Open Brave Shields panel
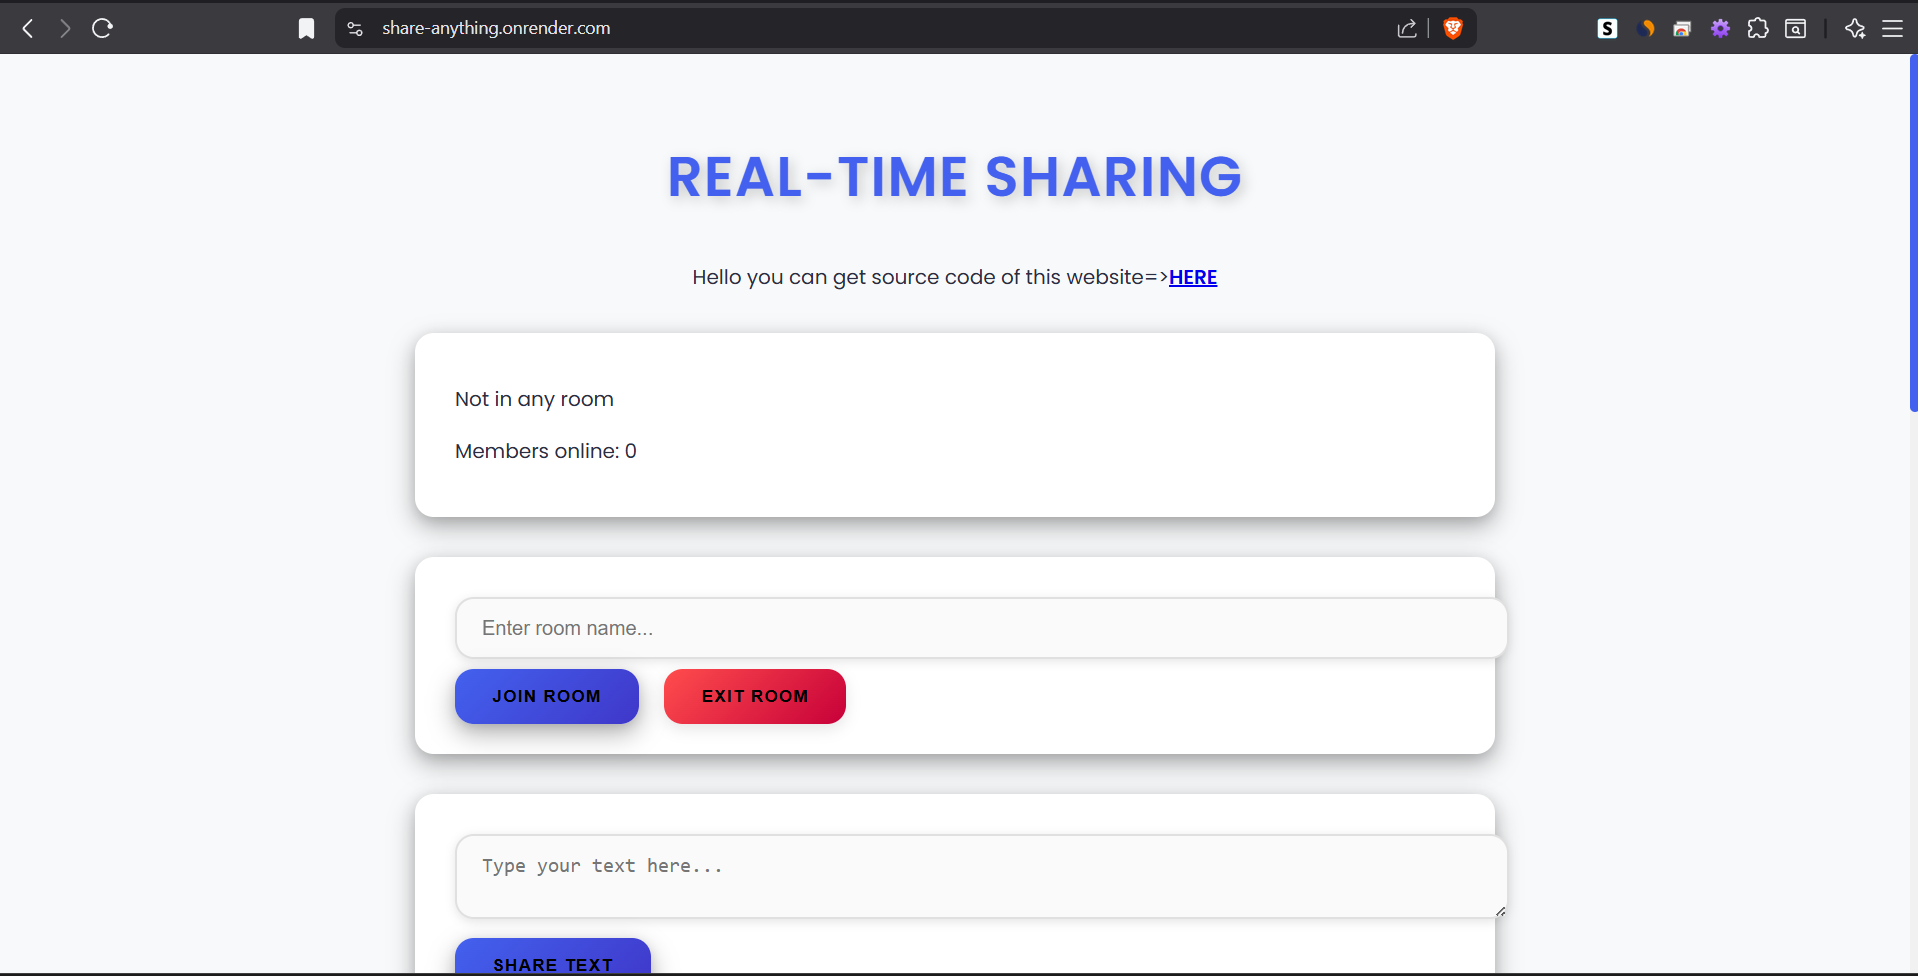The width and height of the screenshot is (1918, 976). (x=1452, y=28)
